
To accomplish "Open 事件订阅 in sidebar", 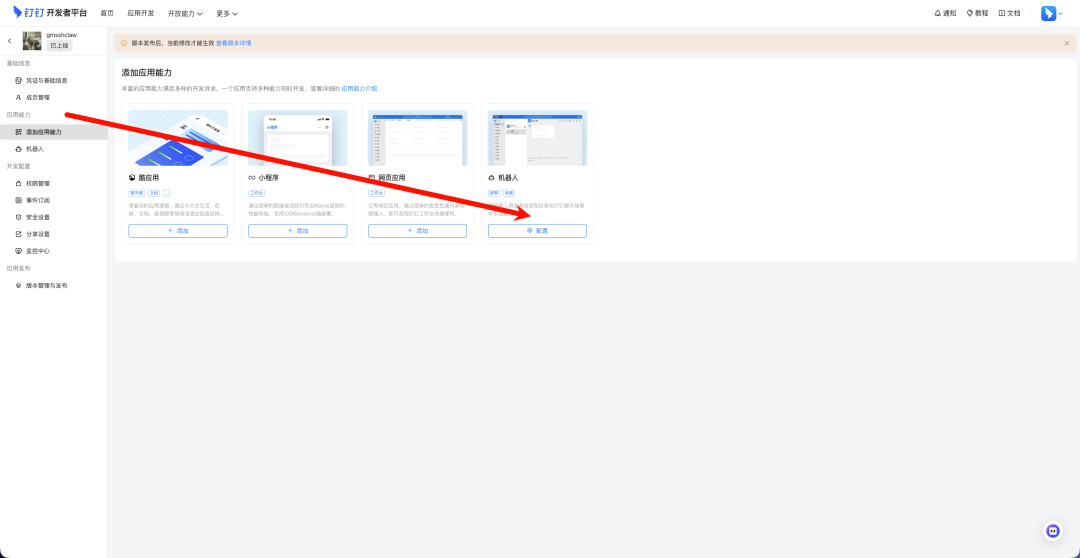I will (x=32, y=200).
